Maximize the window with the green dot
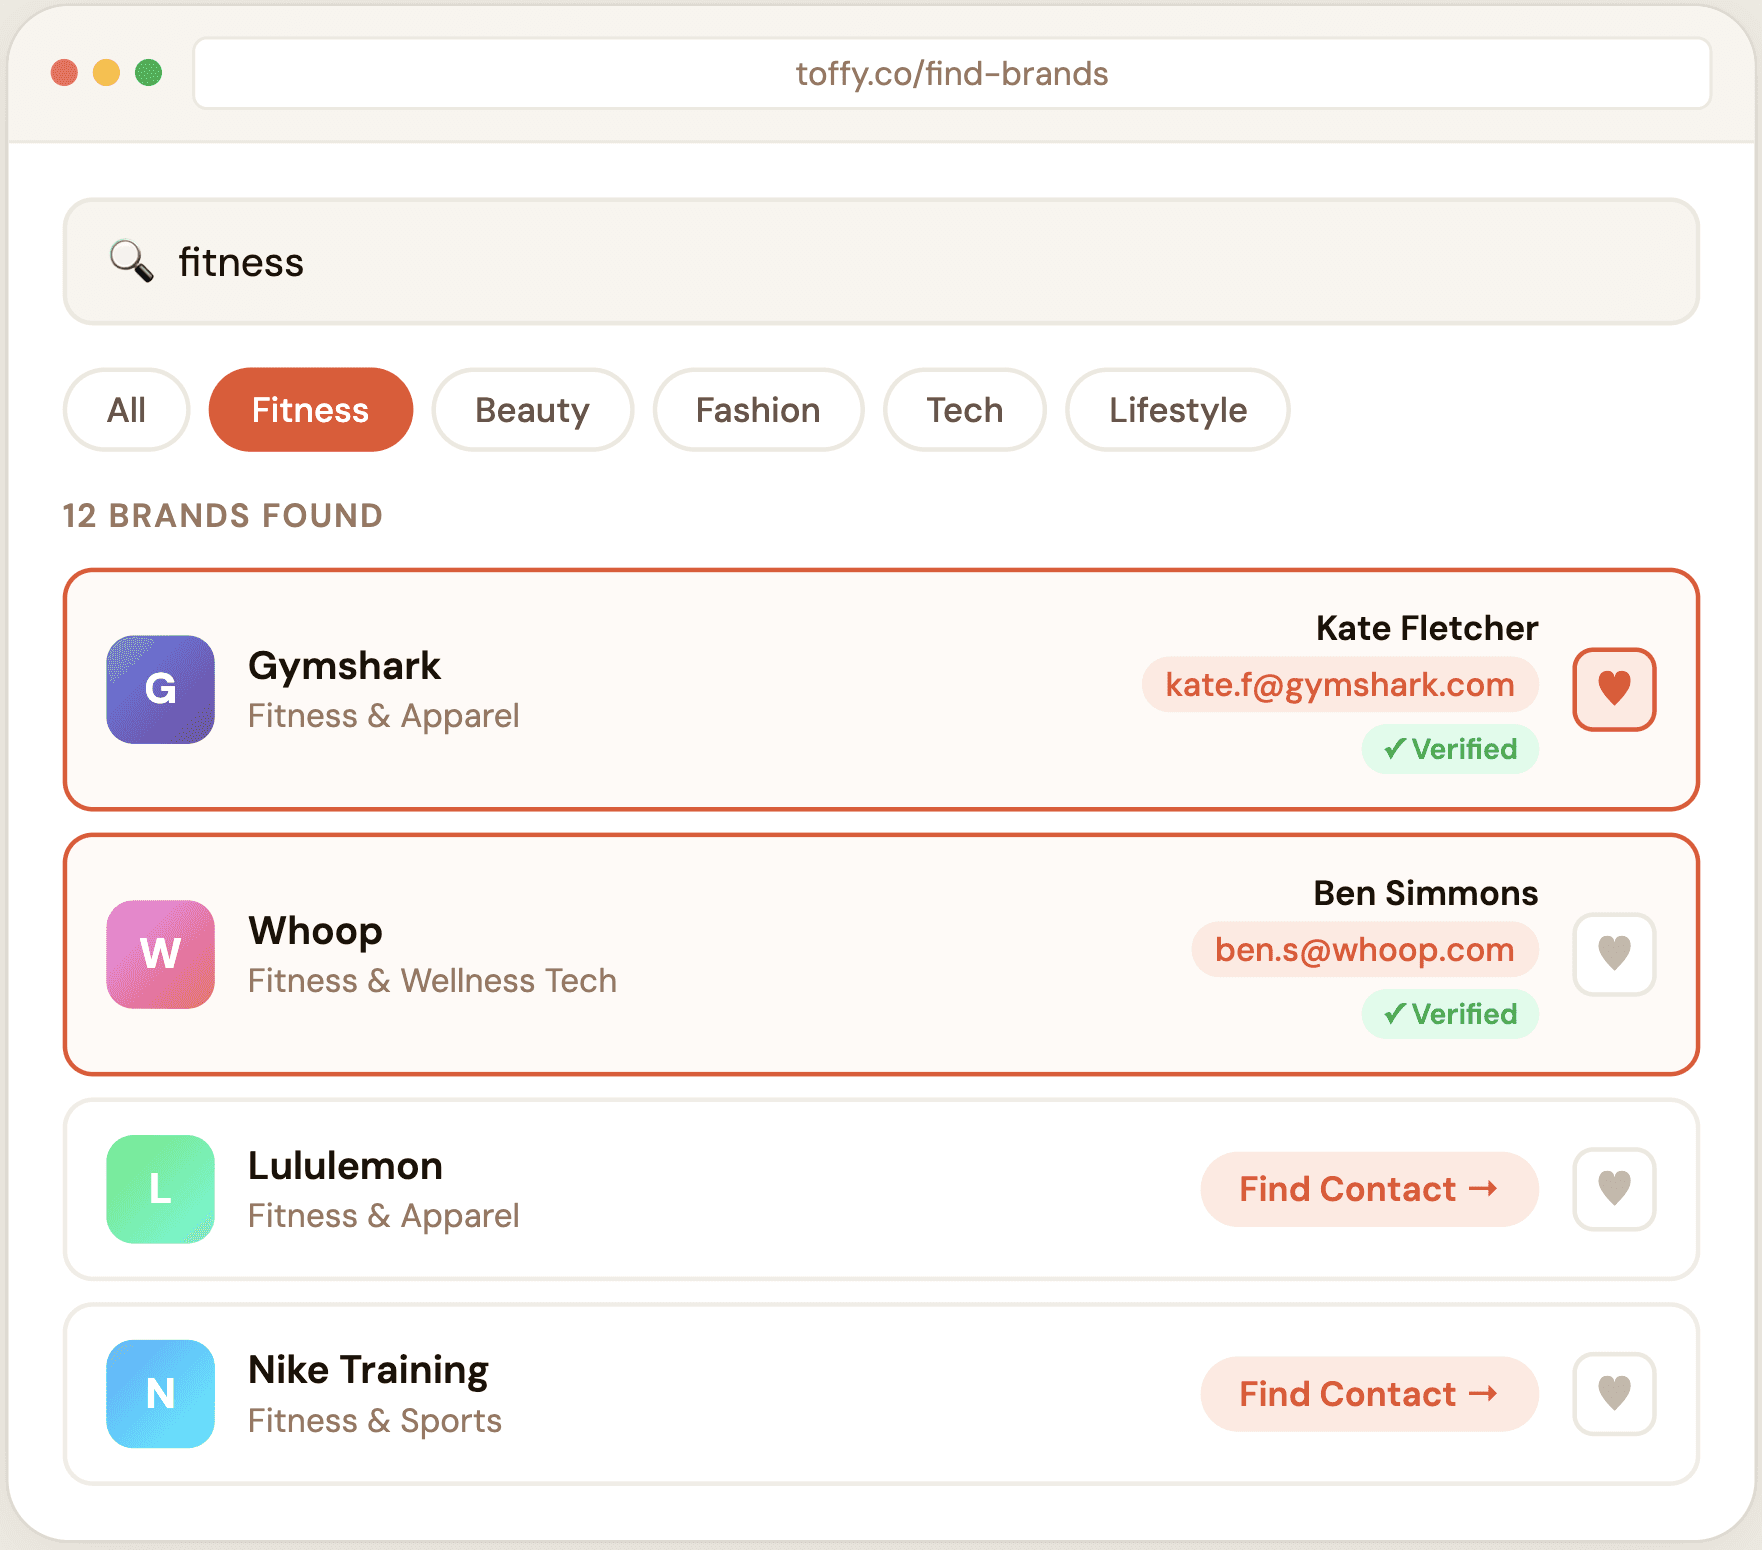 click(149, 73)
